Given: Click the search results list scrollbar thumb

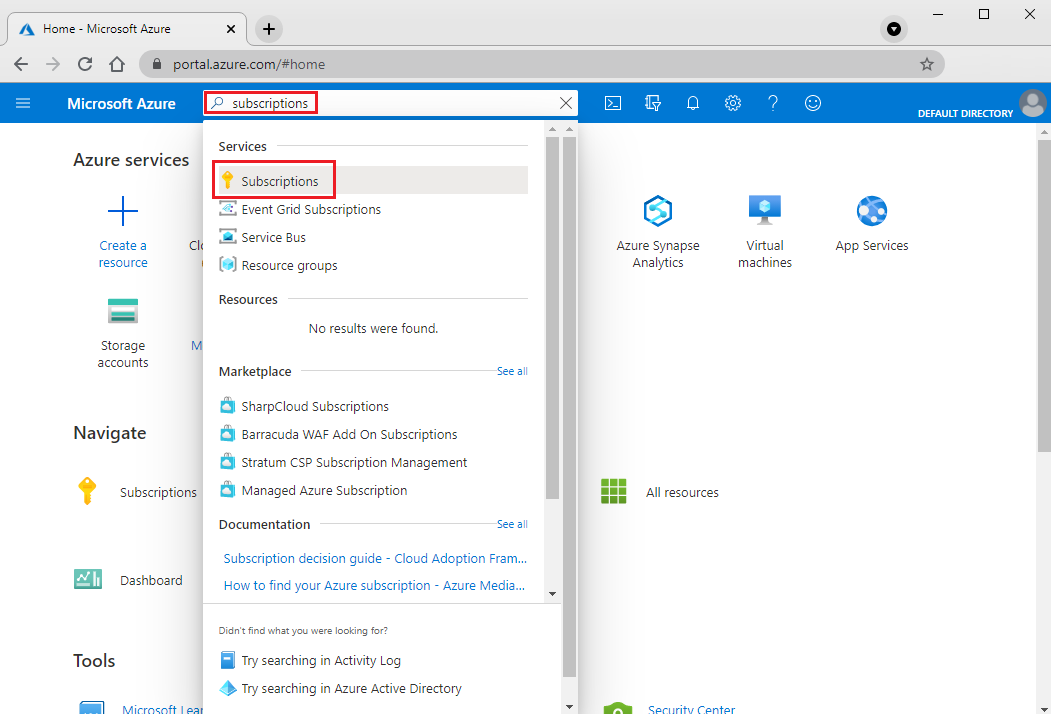Looking at the screenshot, I should [552, 318].
